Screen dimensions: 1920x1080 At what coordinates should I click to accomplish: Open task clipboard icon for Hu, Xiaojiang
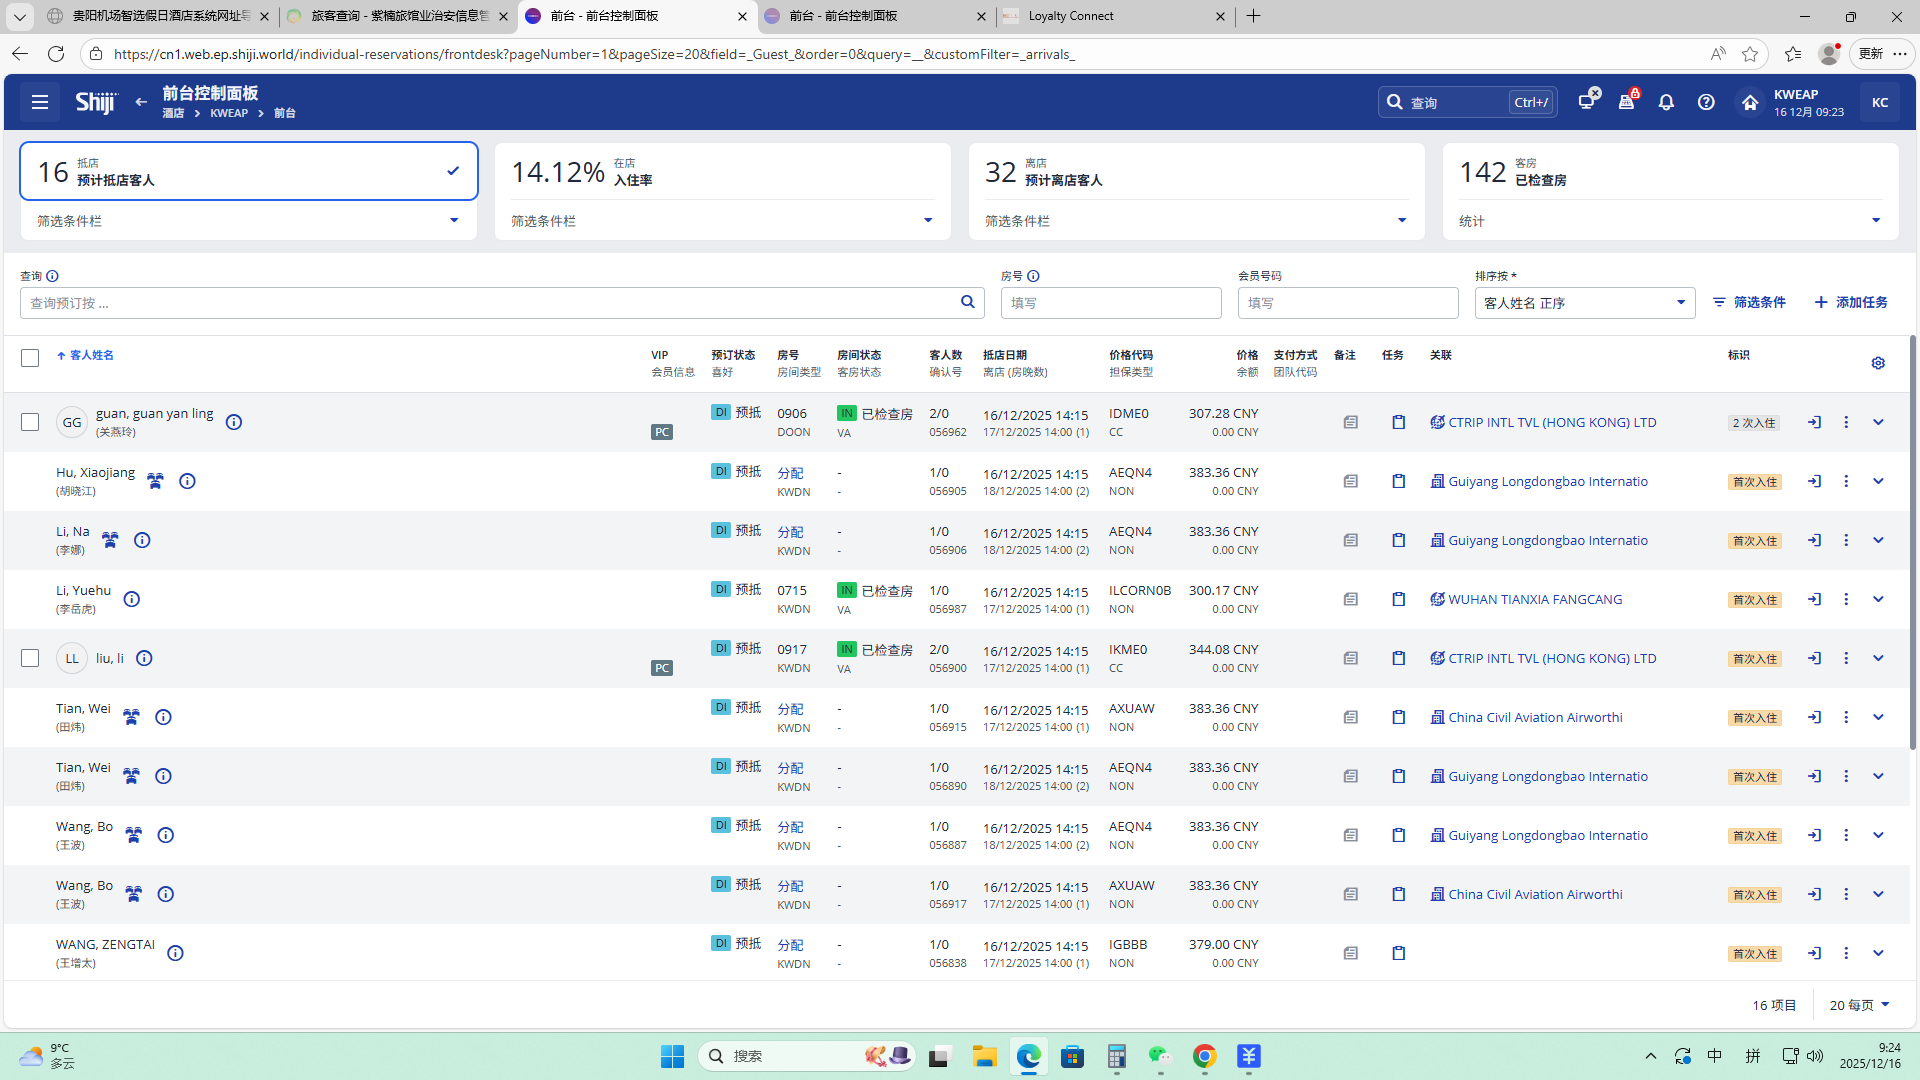(x=1399, y=481)
